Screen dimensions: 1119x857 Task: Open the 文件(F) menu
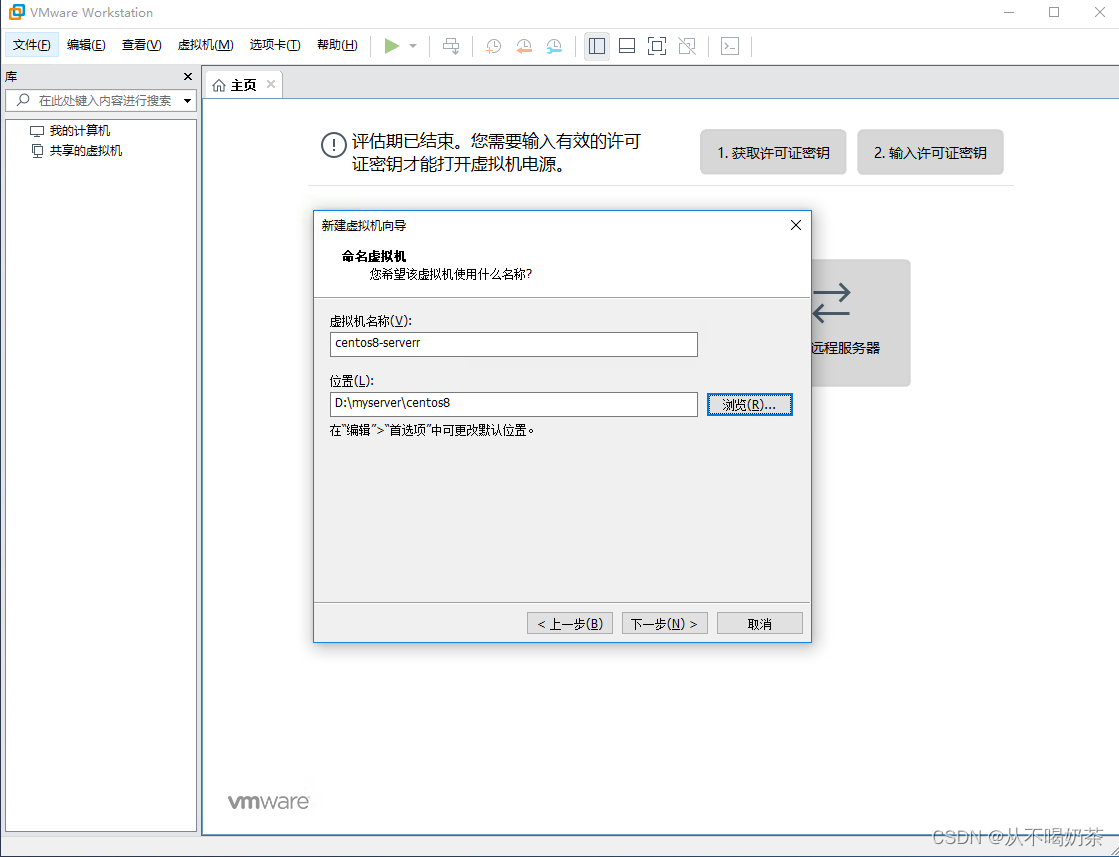click(x=31, y=45)
